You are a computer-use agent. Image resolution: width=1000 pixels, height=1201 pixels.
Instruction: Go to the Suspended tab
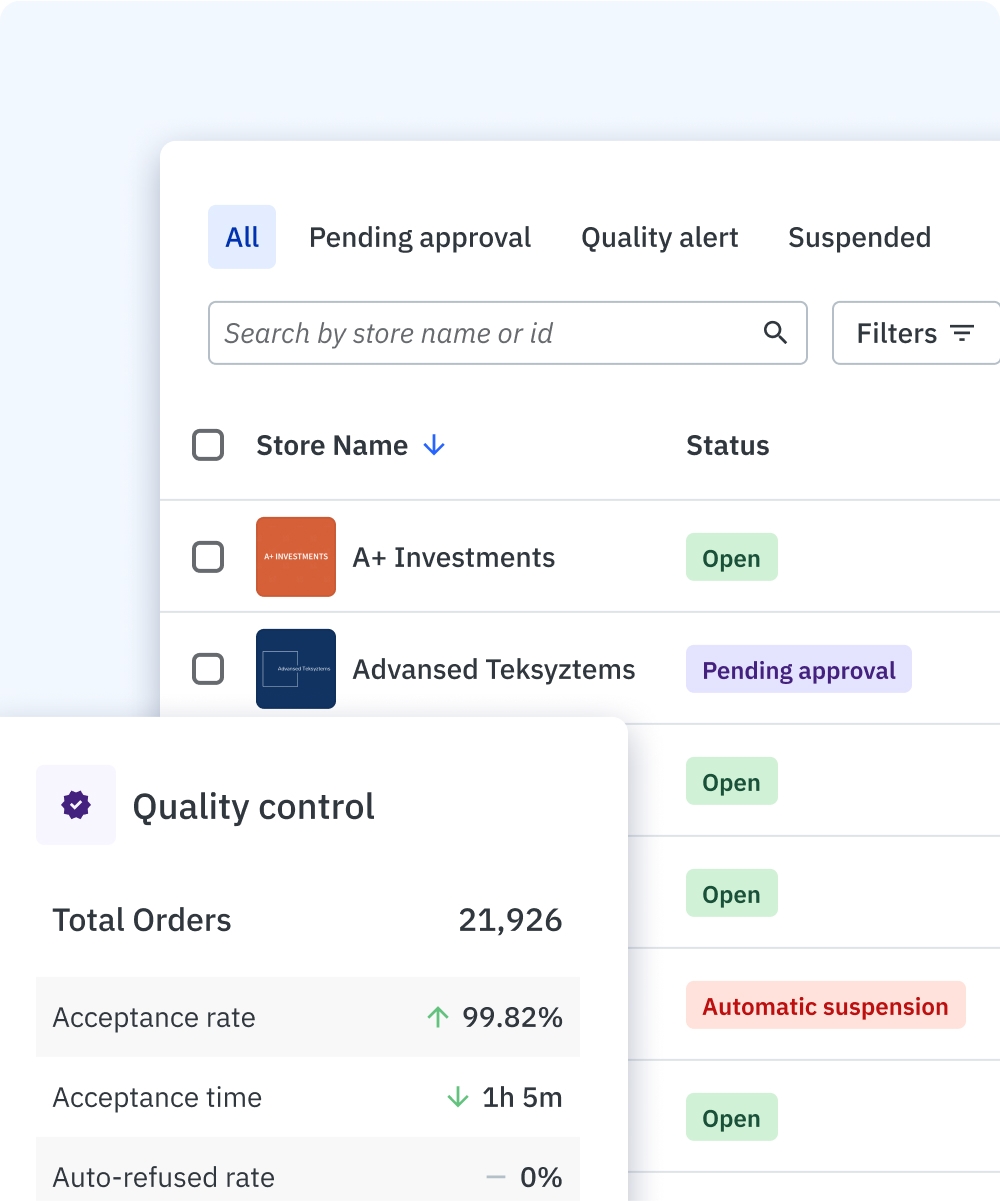coord(859,238)
